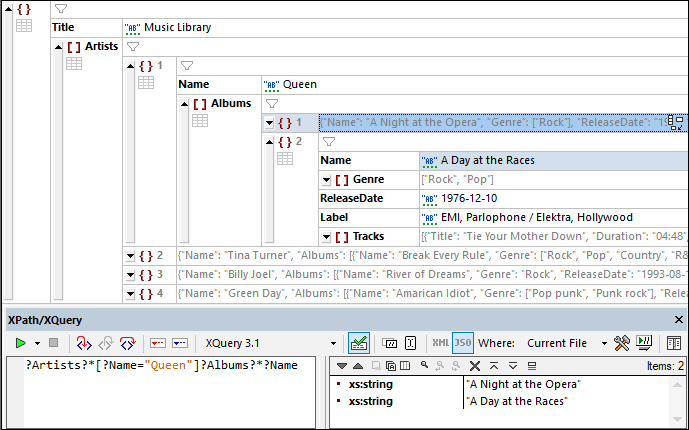Viewport: 689px width, 430px height.
Task: Expand the Tracks array node
Action: tap(327, 236)
